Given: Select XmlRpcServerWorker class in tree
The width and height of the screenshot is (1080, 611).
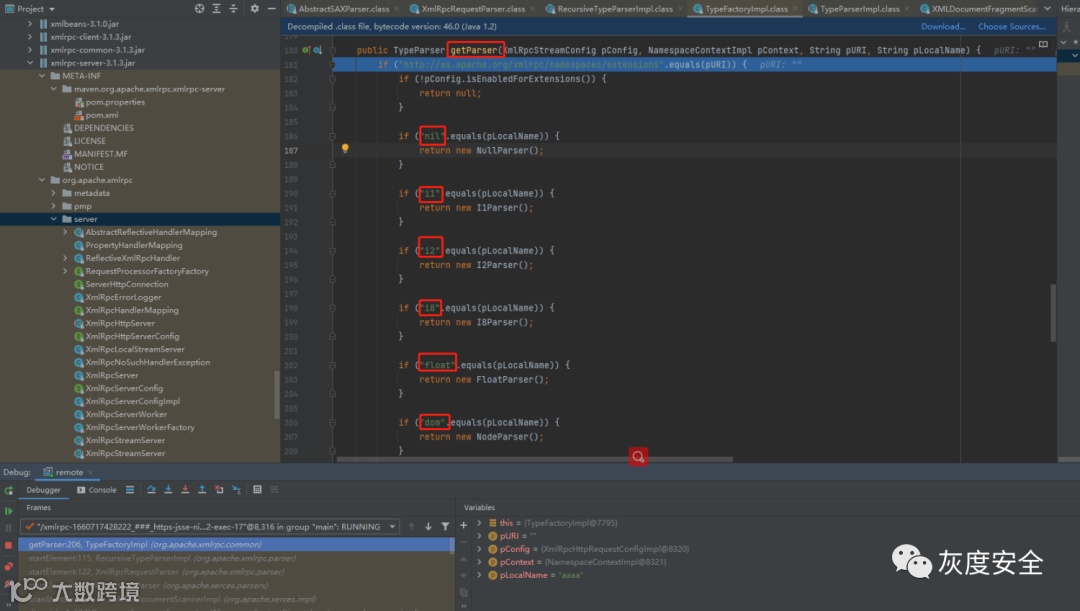Looking at the screenshot, I should [x=125, y=415].
